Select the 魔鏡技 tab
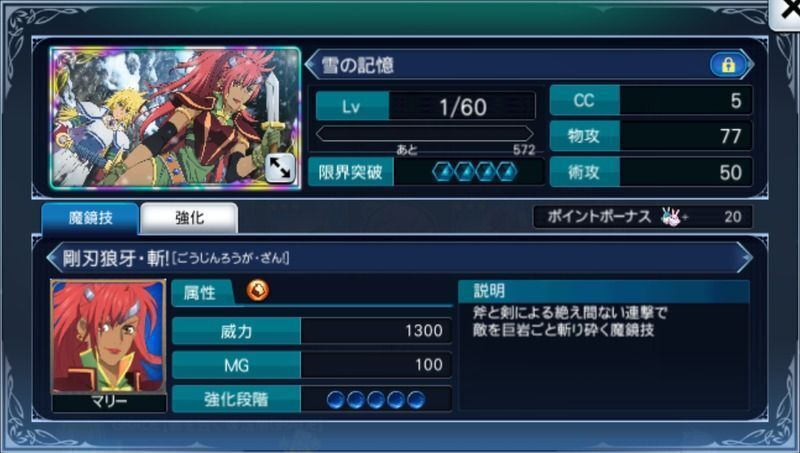This screenshot has height=453, width=800. tap(90, 218)
